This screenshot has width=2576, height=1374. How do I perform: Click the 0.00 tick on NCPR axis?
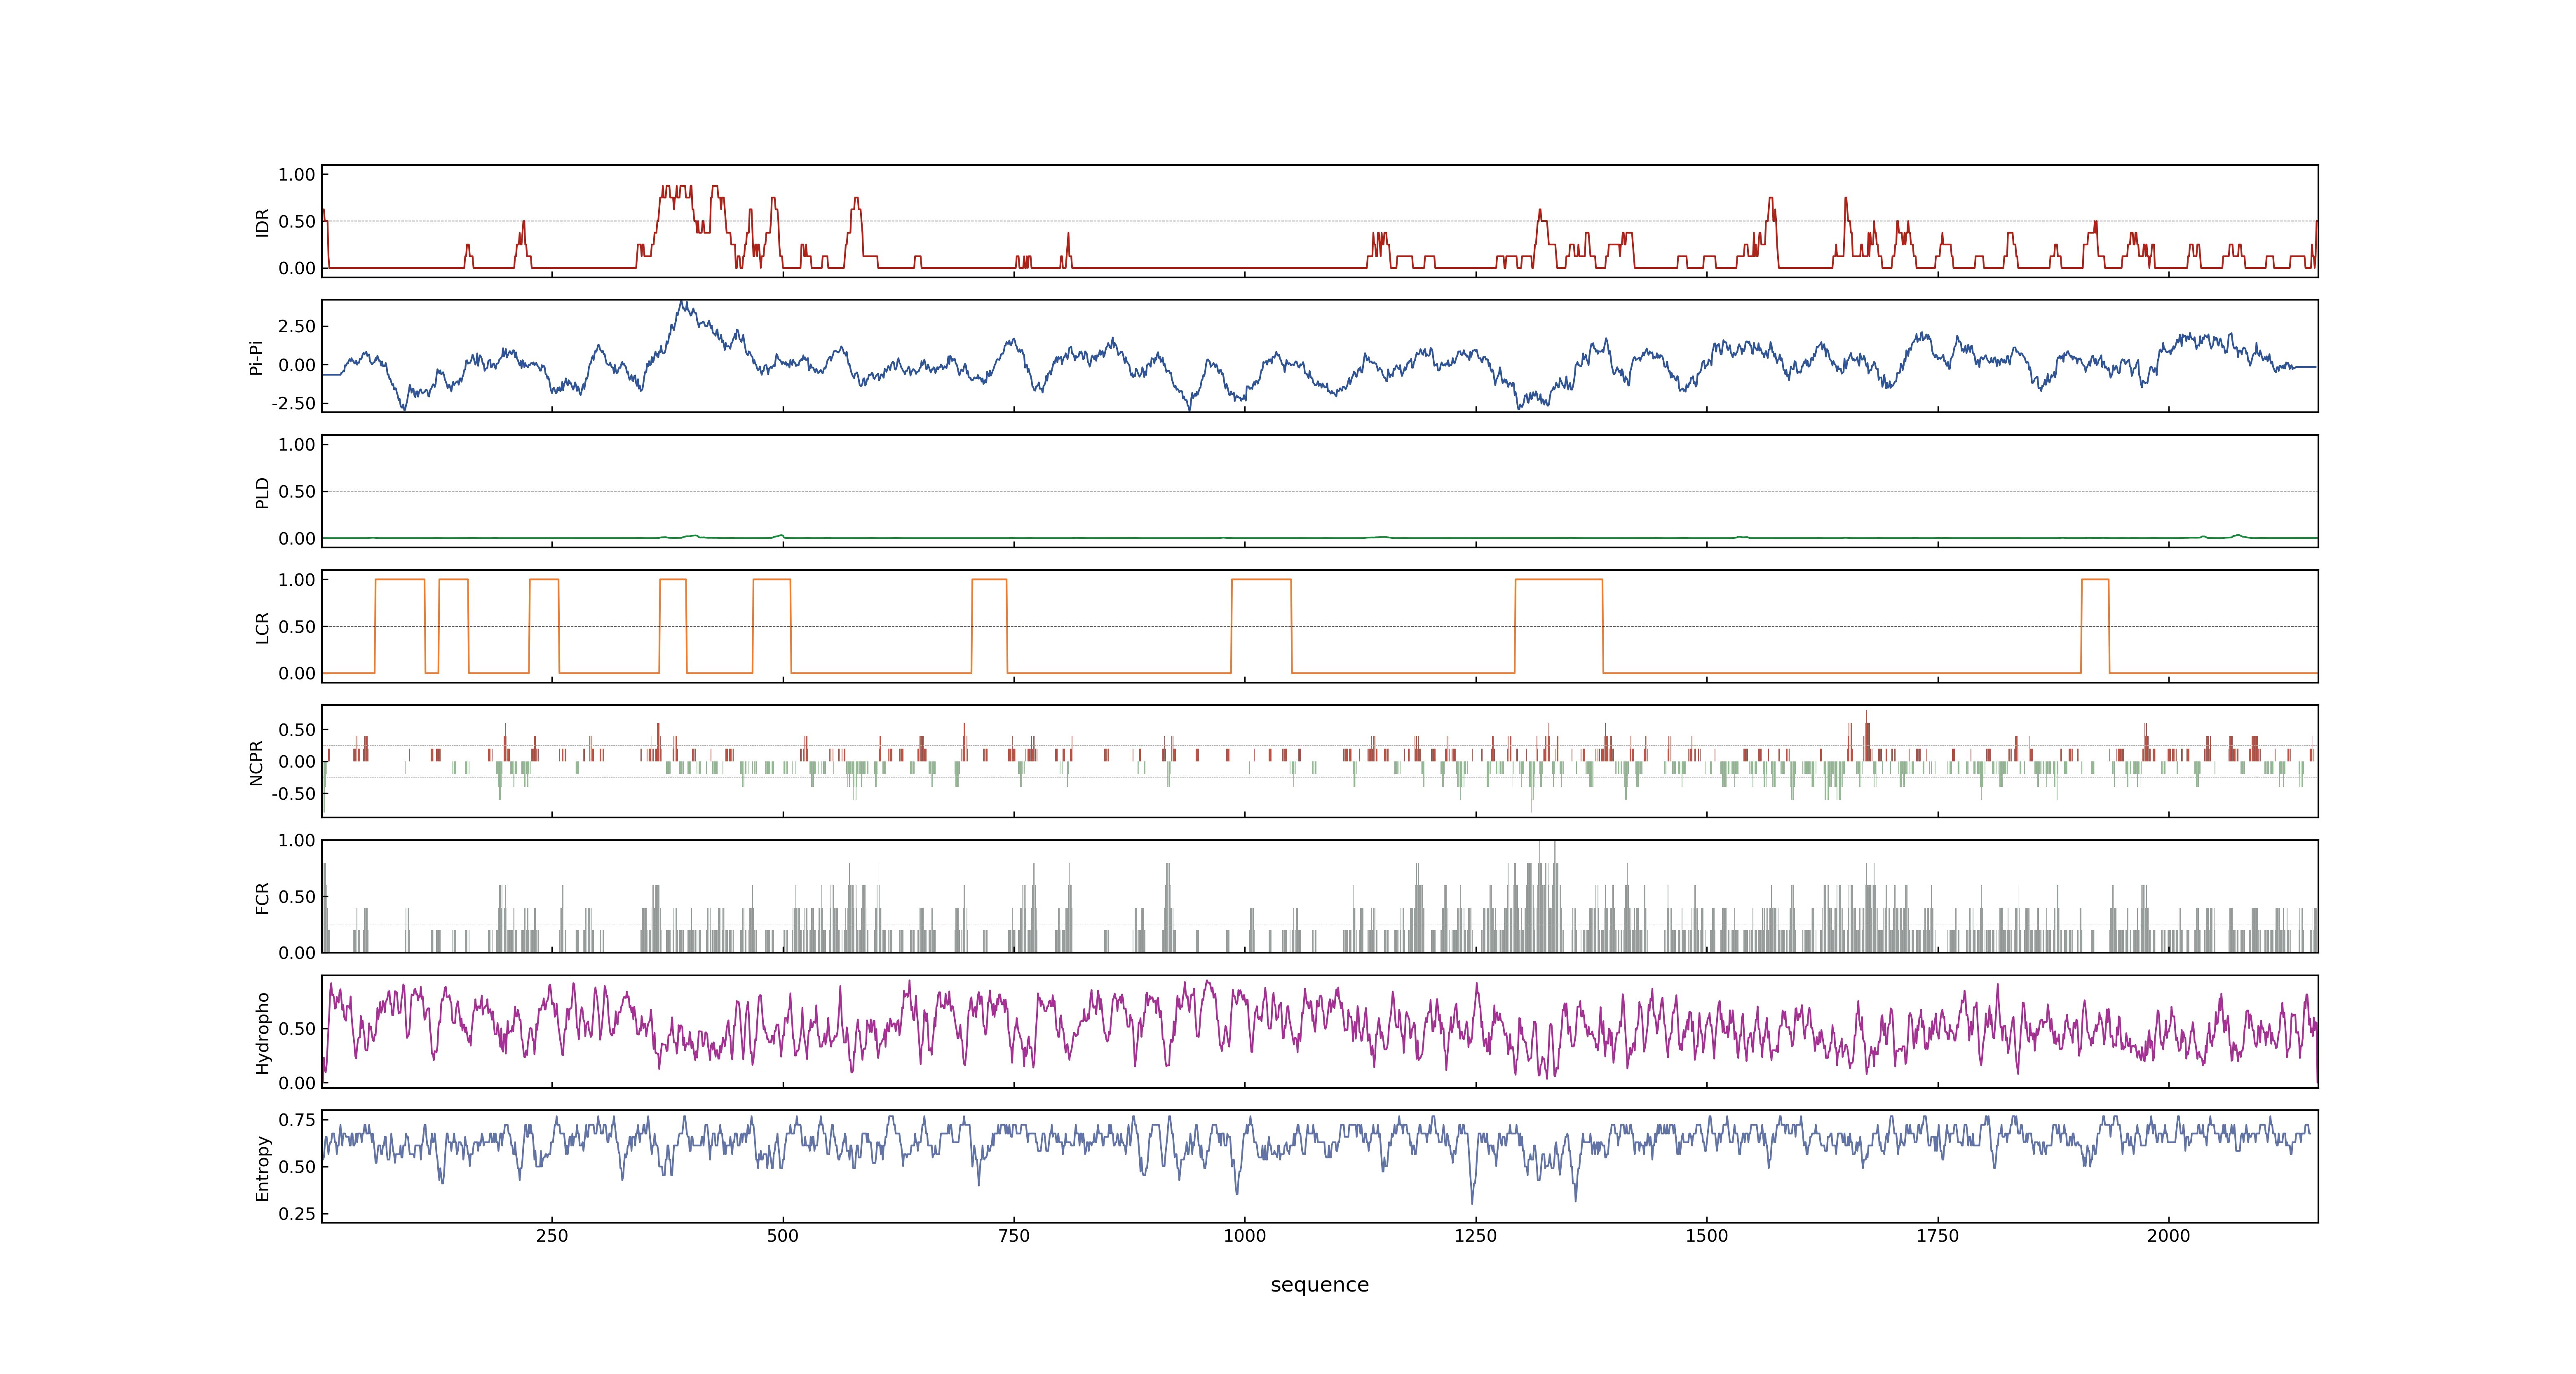(297, 762)
